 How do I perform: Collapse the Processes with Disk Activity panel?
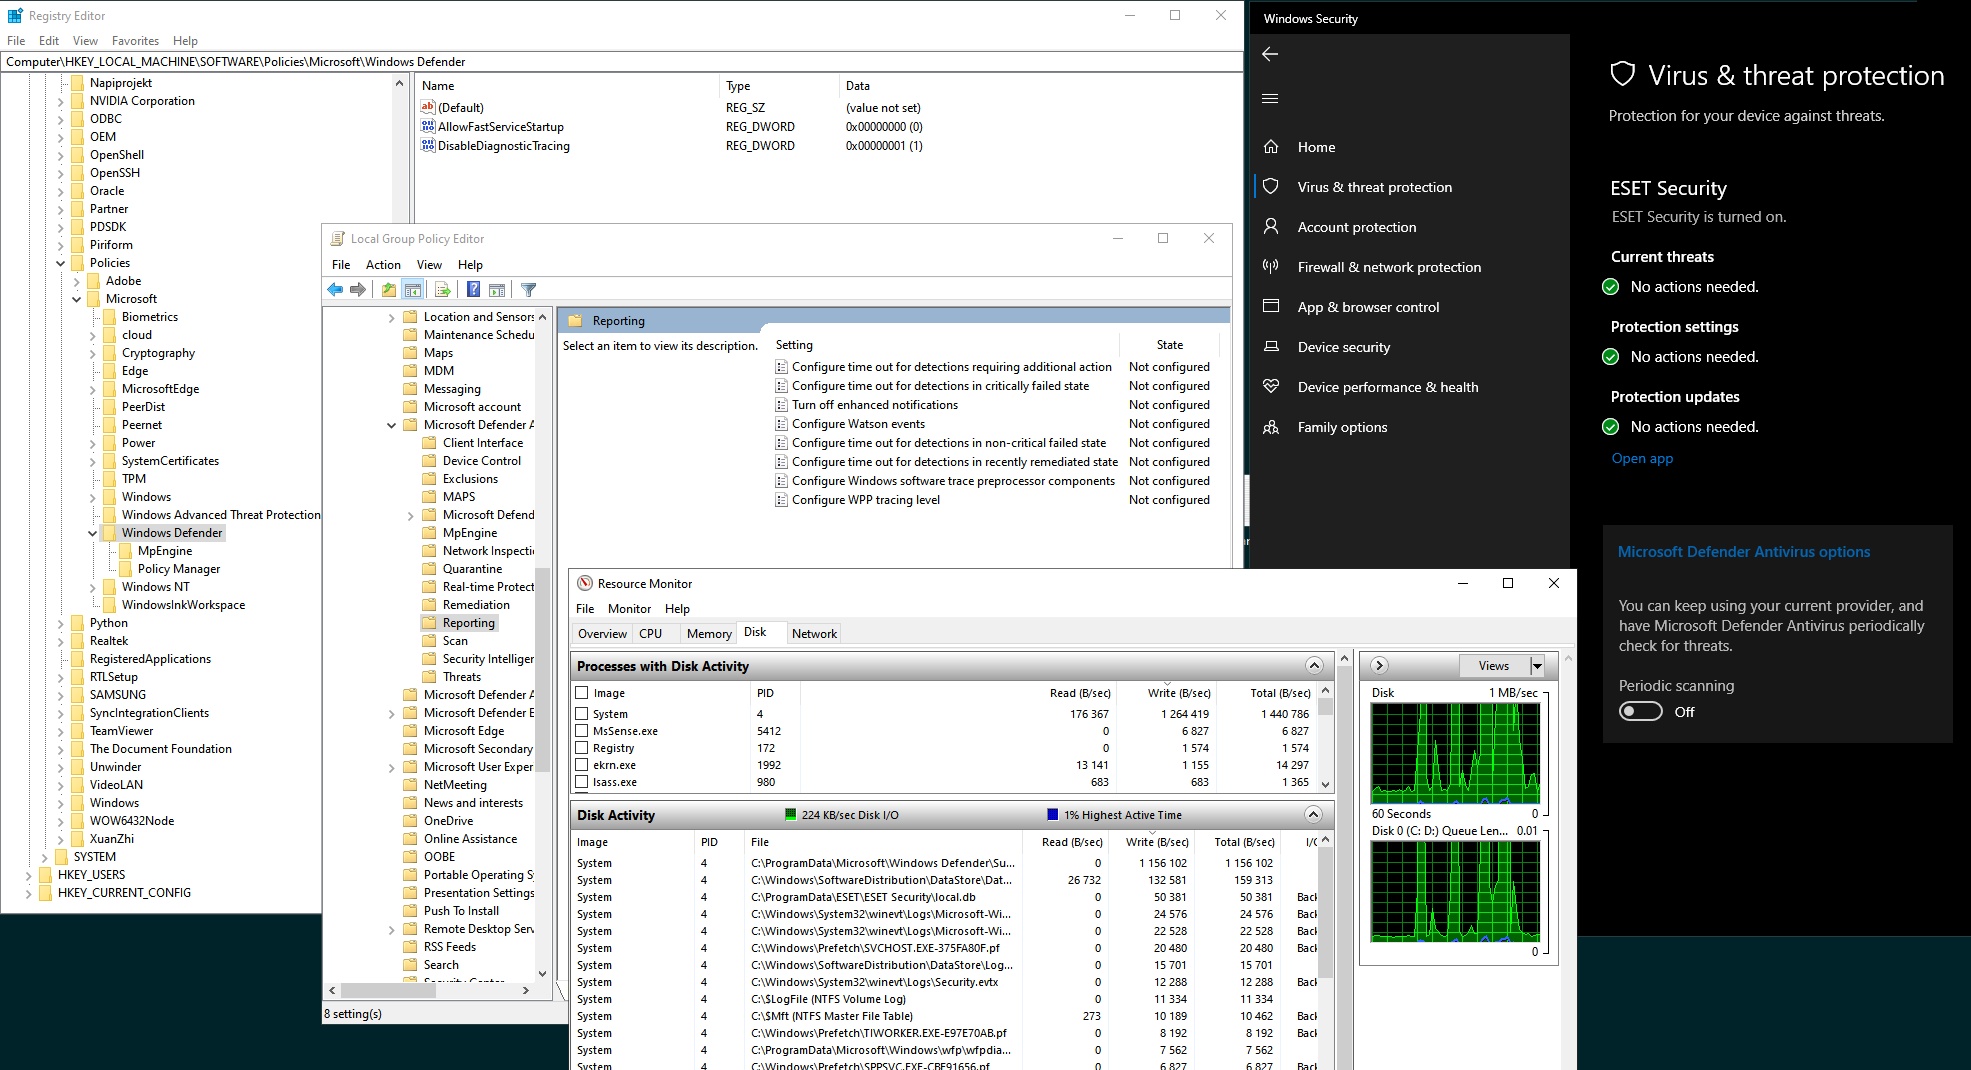click(1313, 666)
